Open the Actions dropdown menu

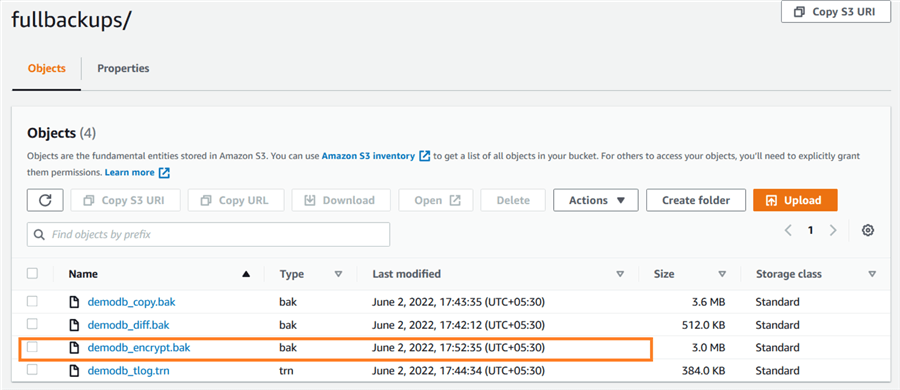[x=596, y=200]
